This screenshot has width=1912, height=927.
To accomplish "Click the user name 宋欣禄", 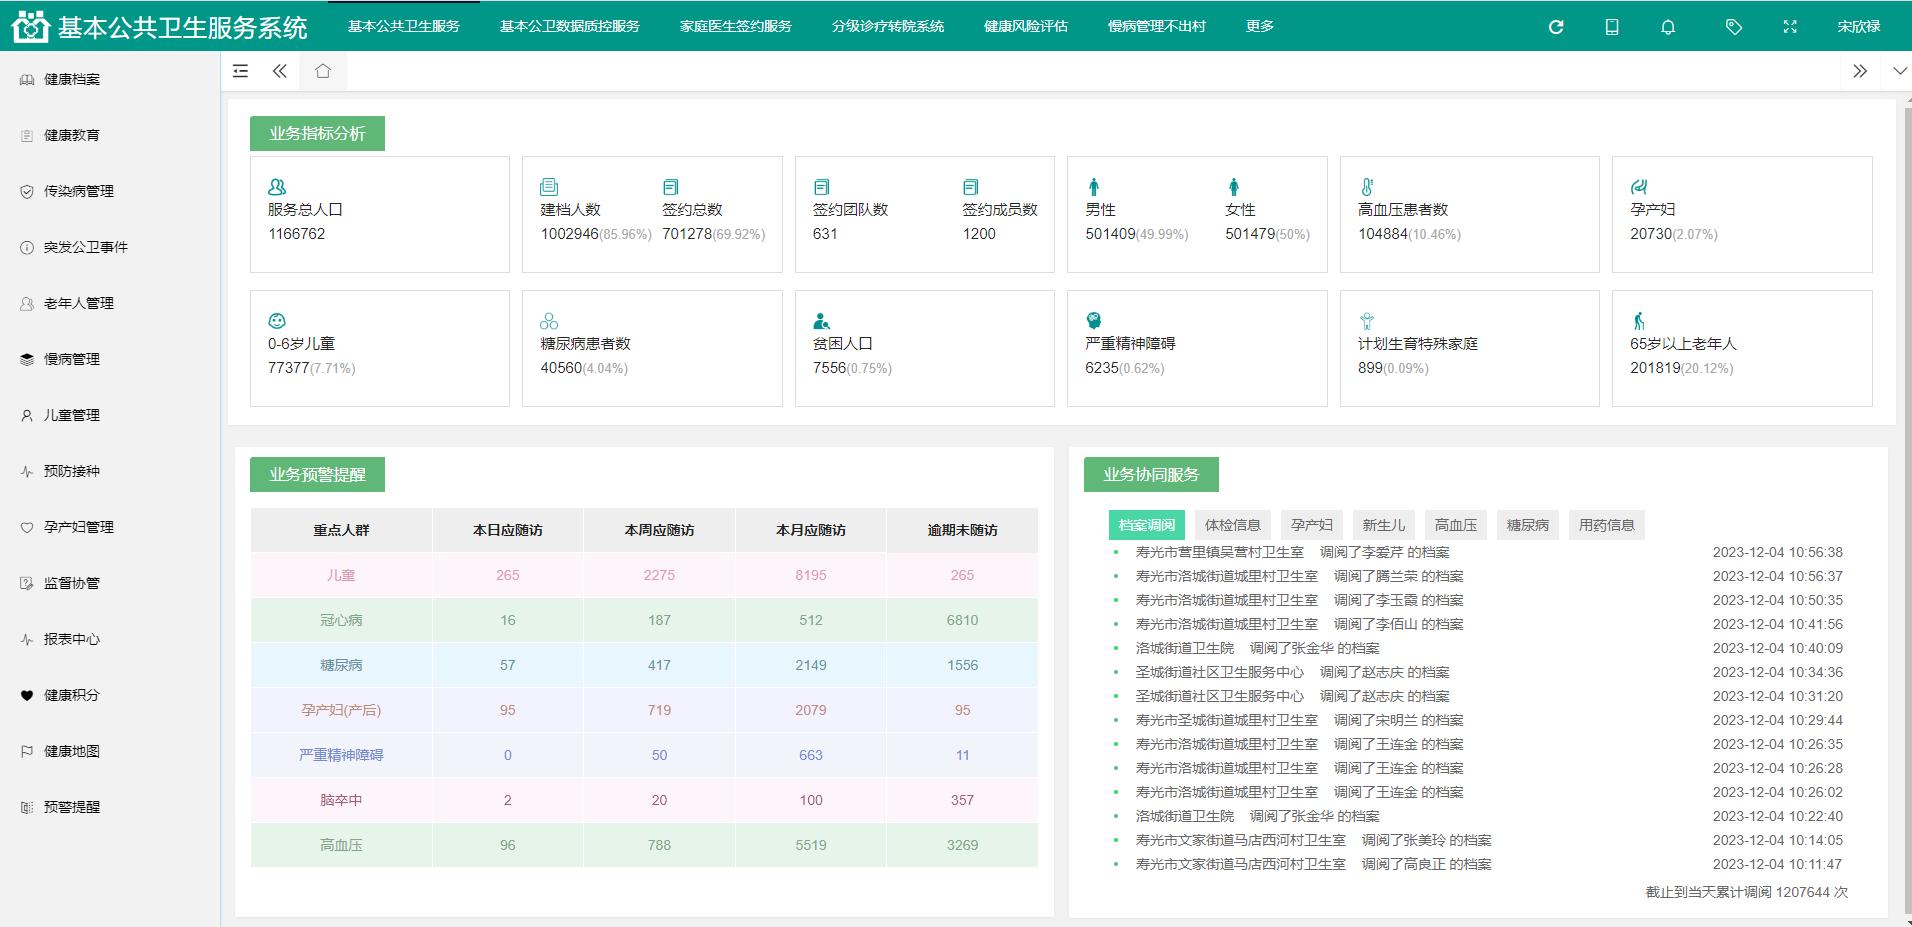I will pyautogui.click(x=1858, y=27).
